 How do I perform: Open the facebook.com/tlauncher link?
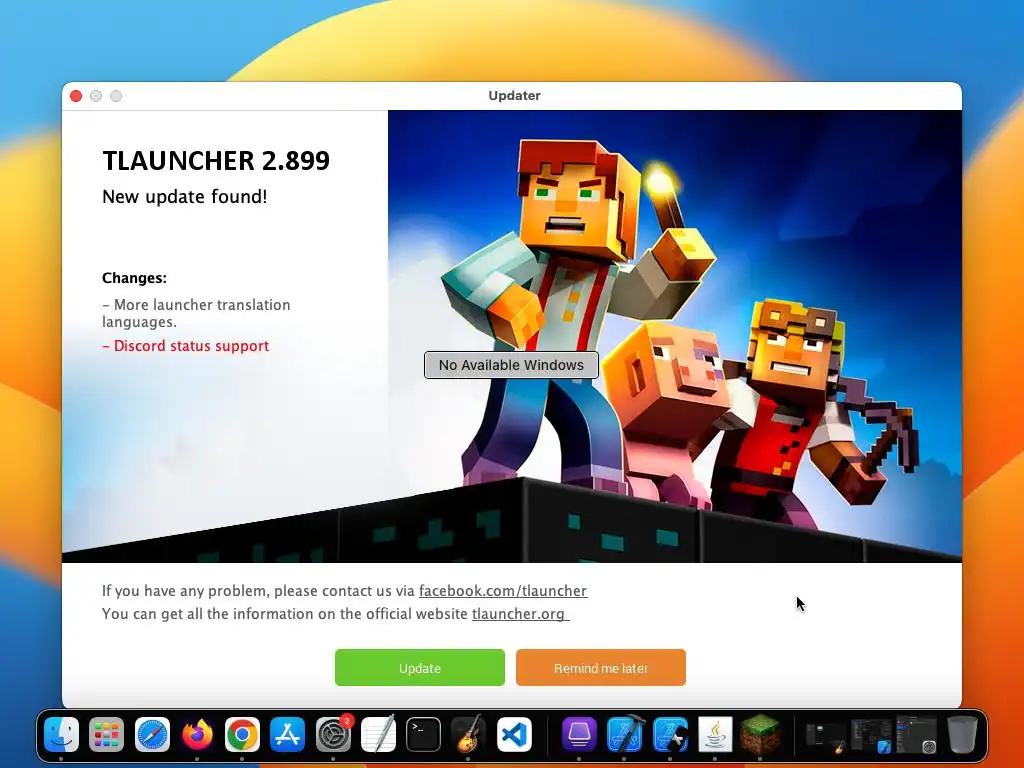pyautogui.click(x=503, y=590)
